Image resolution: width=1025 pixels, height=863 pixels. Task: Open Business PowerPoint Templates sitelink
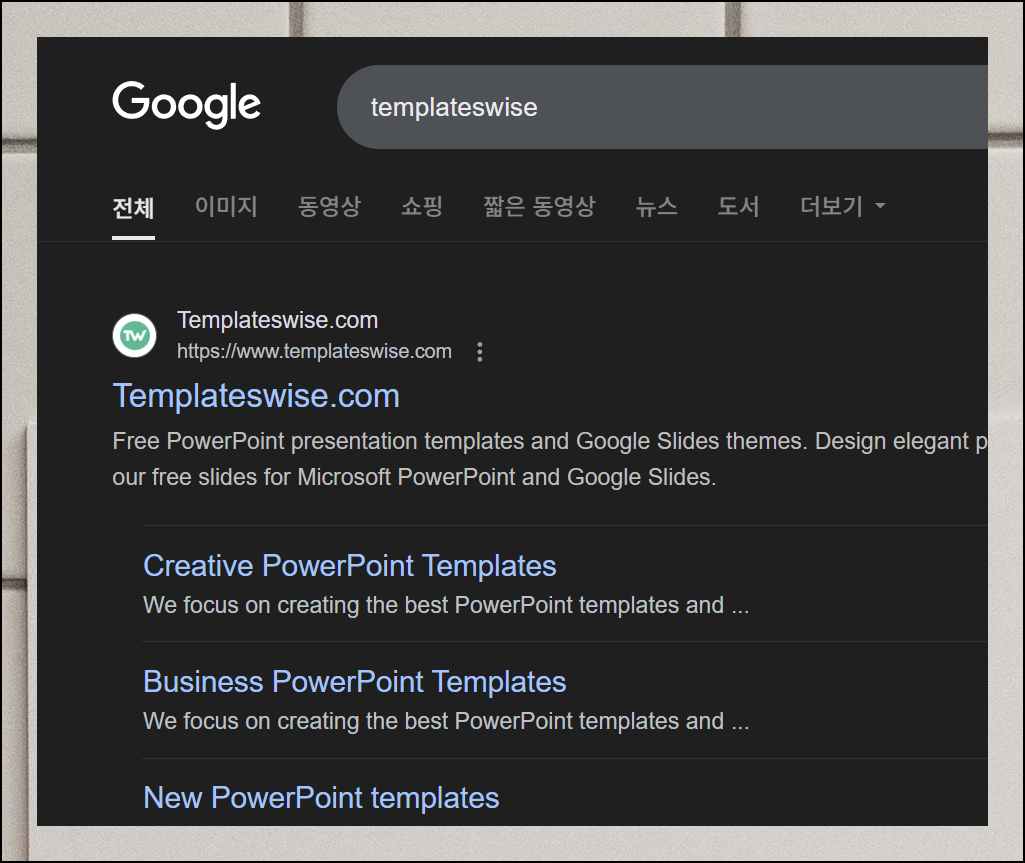pyautogui.click(x=354, y=682)
